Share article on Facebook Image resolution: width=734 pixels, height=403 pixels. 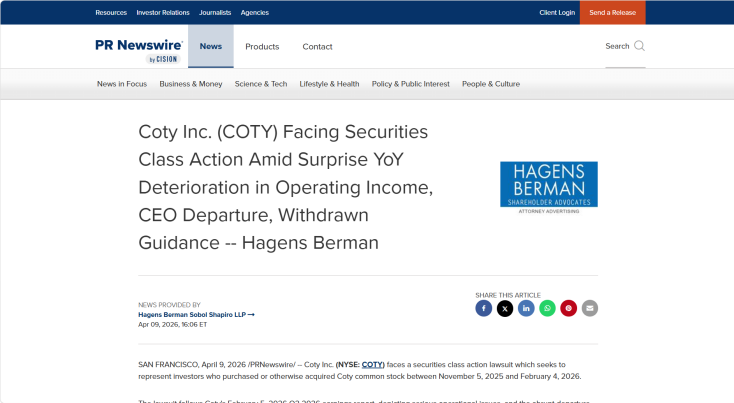tap(484, 308)
